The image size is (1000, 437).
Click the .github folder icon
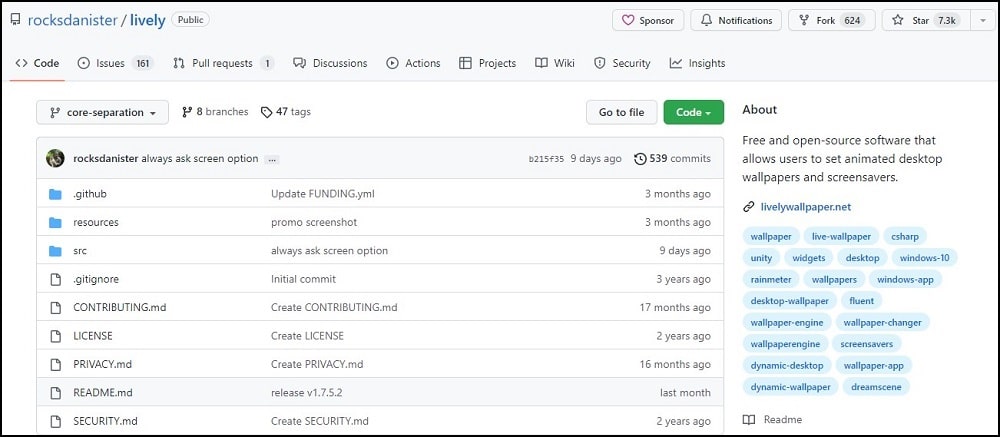[55, 194]
